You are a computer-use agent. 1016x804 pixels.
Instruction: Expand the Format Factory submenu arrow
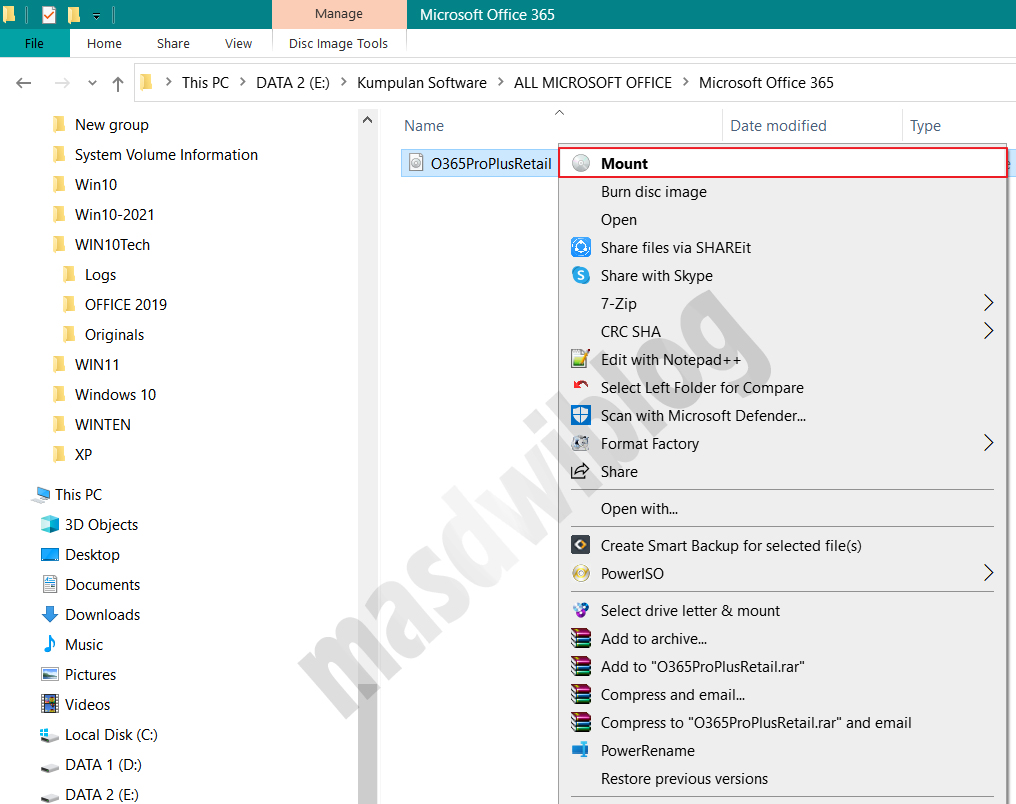click(x=988, y=442)
